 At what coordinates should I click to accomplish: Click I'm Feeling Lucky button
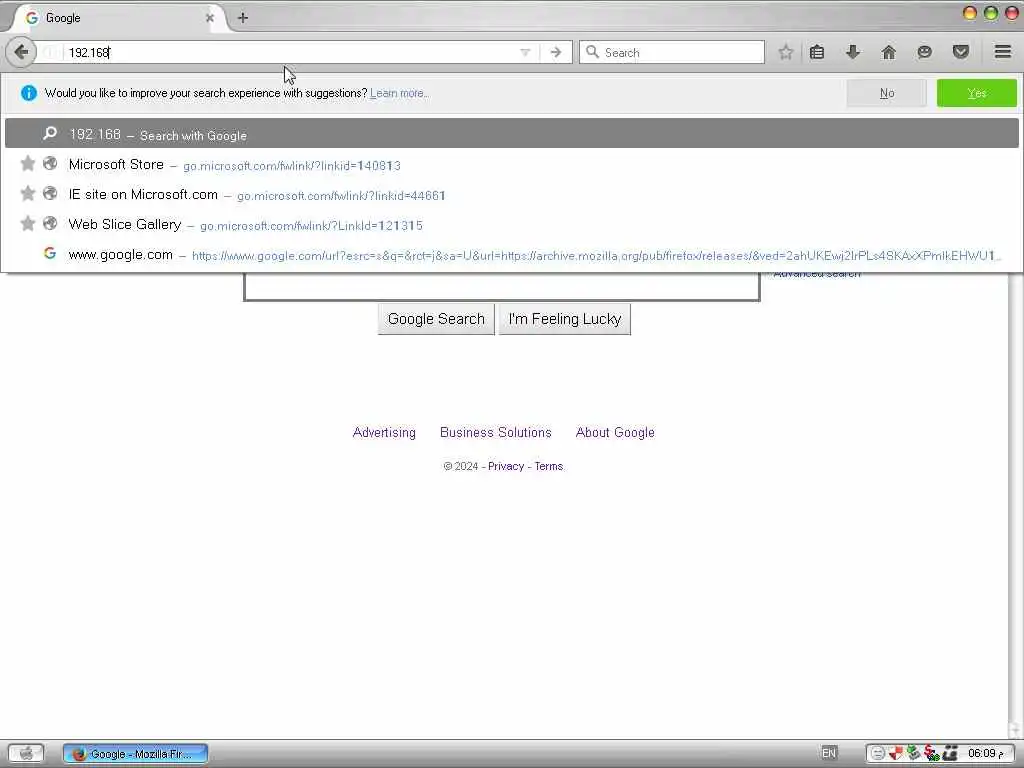pos(565,319)
